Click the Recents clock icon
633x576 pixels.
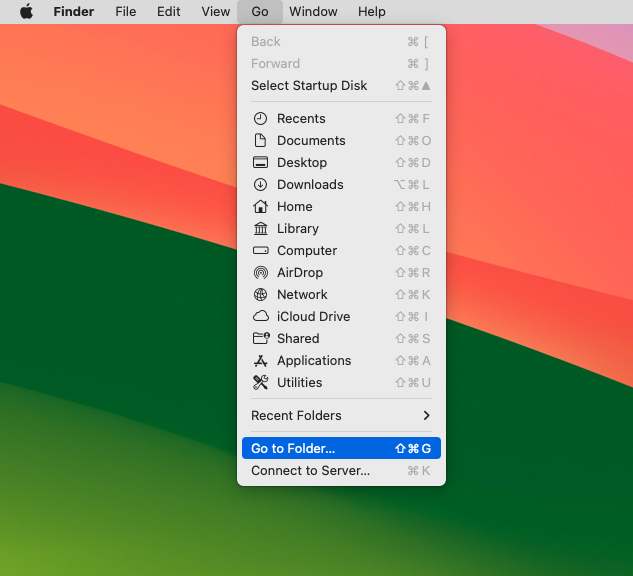coord(260,119)
